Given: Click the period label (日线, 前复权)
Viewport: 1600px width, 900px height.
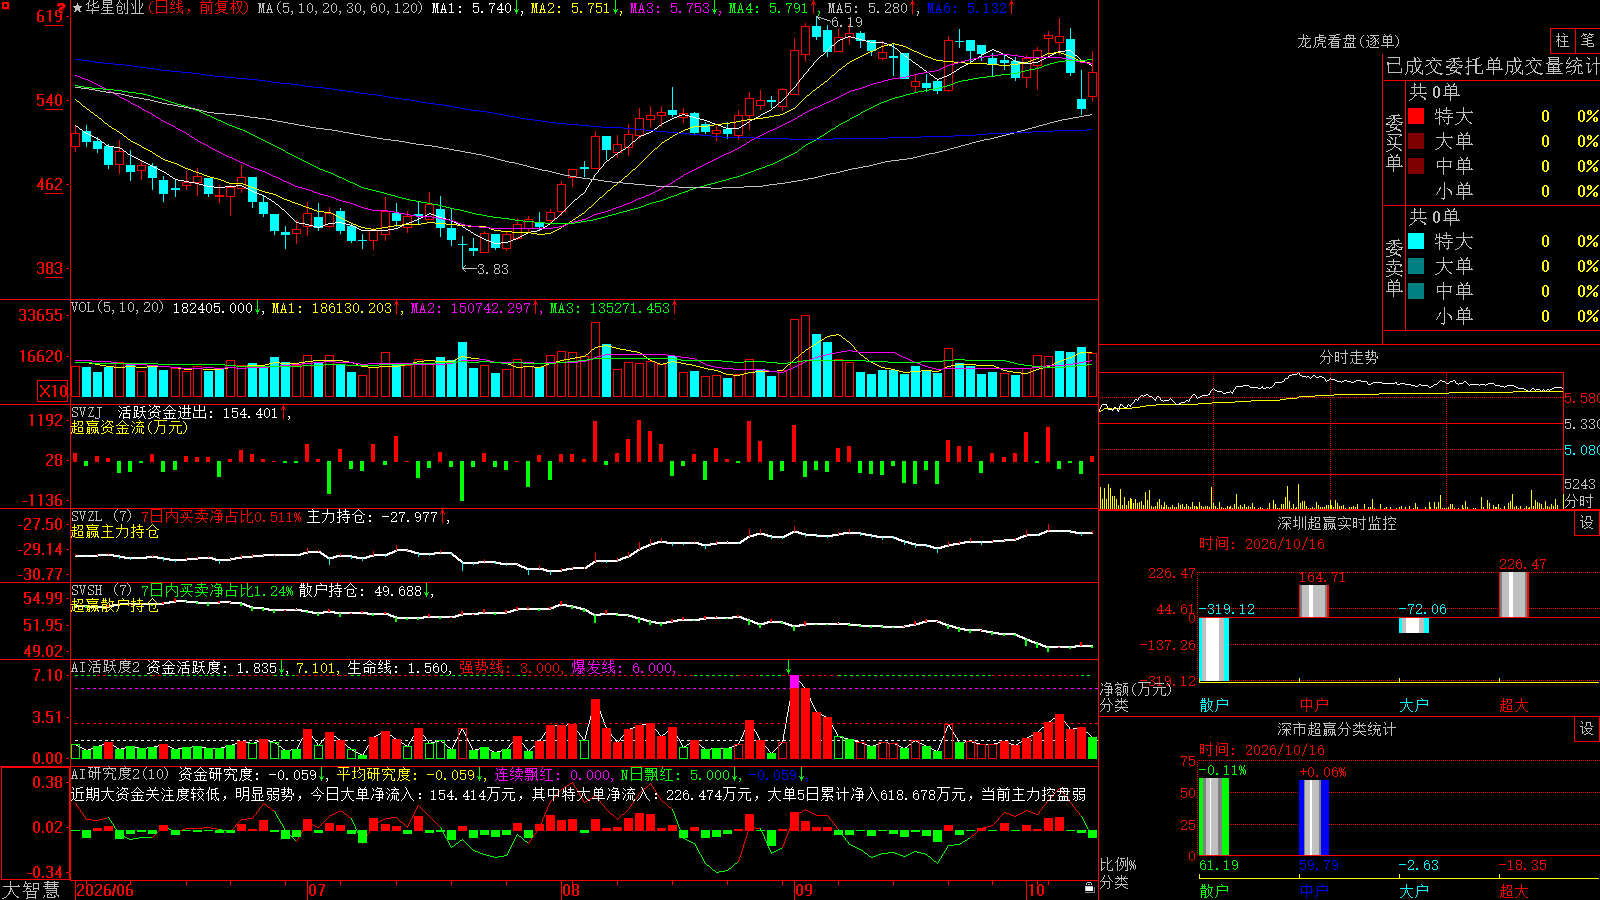Looking at the screenshot, I should click(x=200, y=8).
